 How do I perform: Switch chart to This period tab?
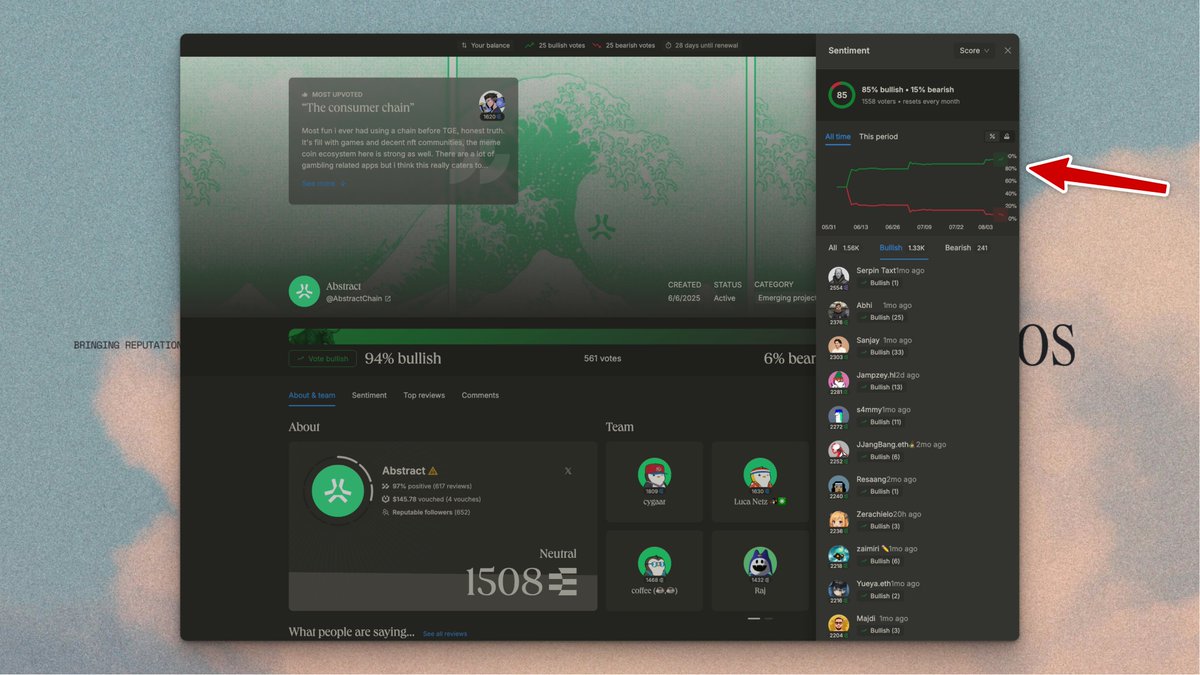point(878,137)
